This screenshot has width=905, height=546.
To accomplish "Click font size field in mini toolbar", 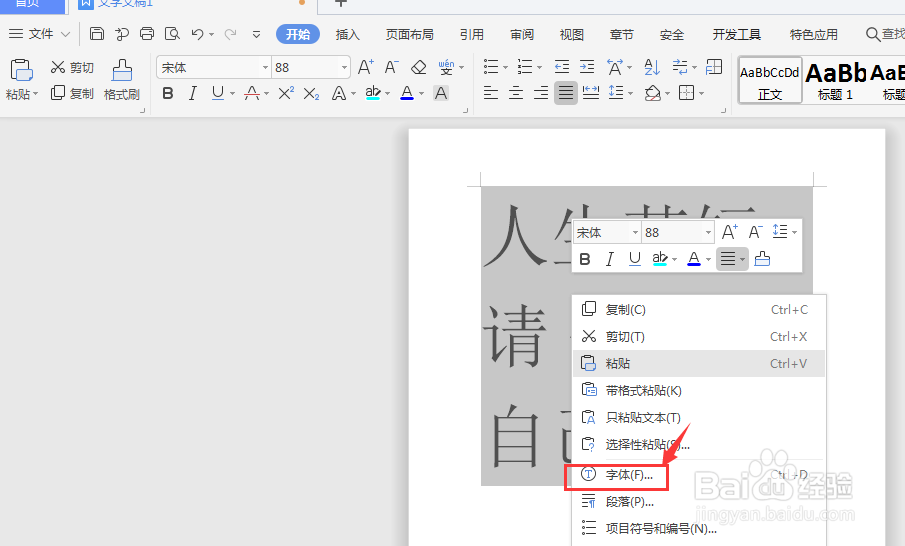I will (x=672, y=233).
